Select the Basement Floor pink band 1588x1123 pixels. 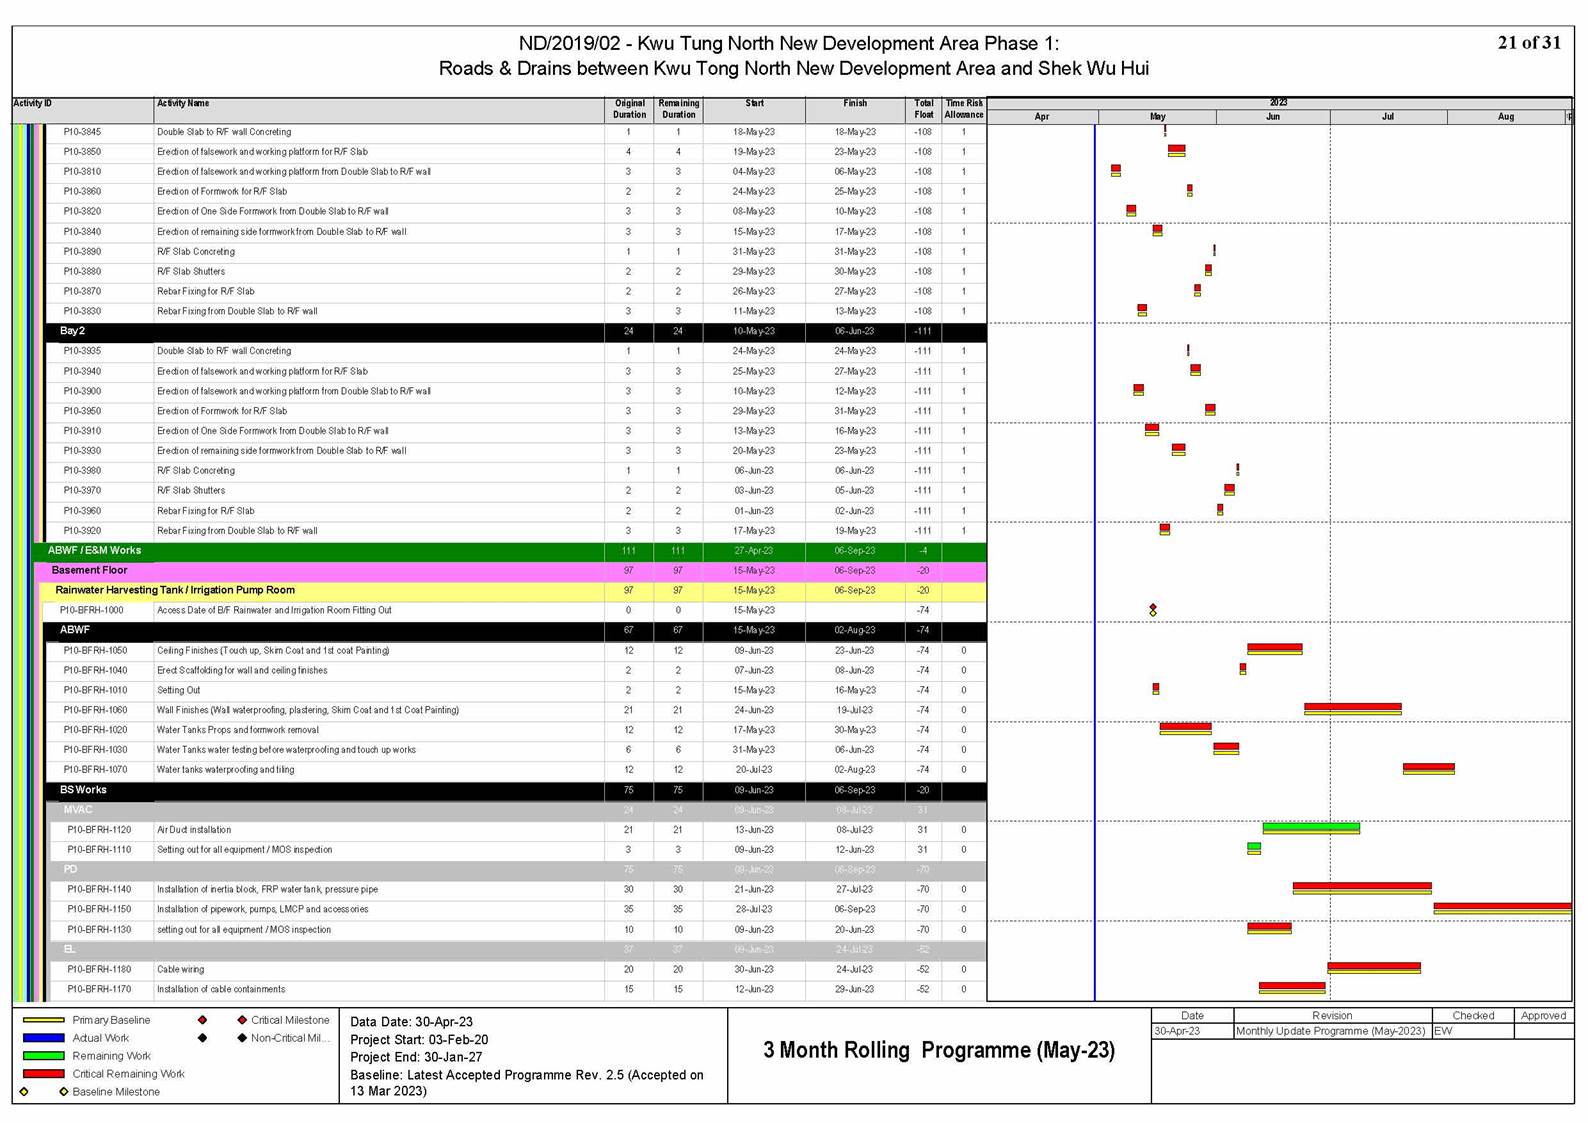(512, 571)
